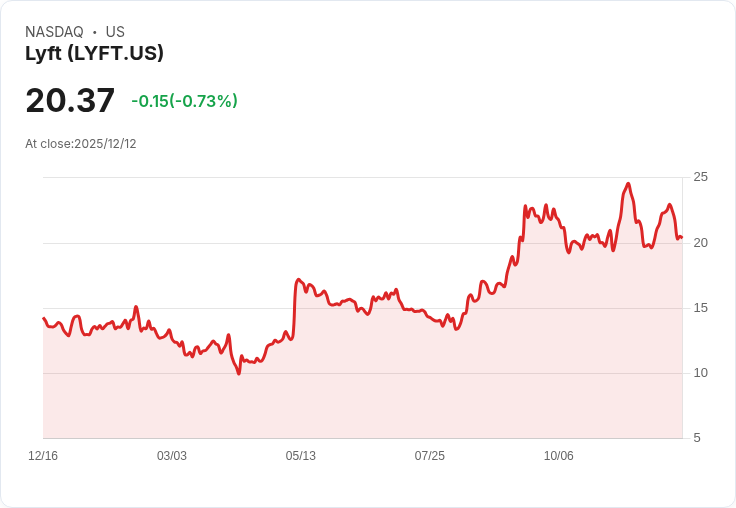Viewport: 736px width, 508px height.
Task: Click the leftmost starting point of the price line
Action: [x=44, y=318]
